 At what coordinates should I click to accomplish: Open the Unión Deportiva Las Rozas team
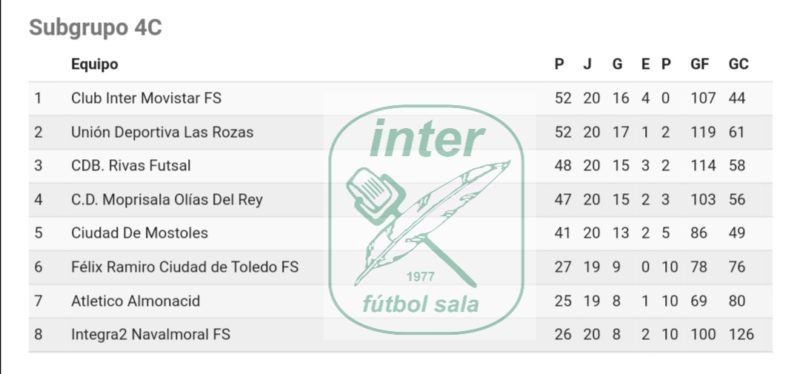162,132
